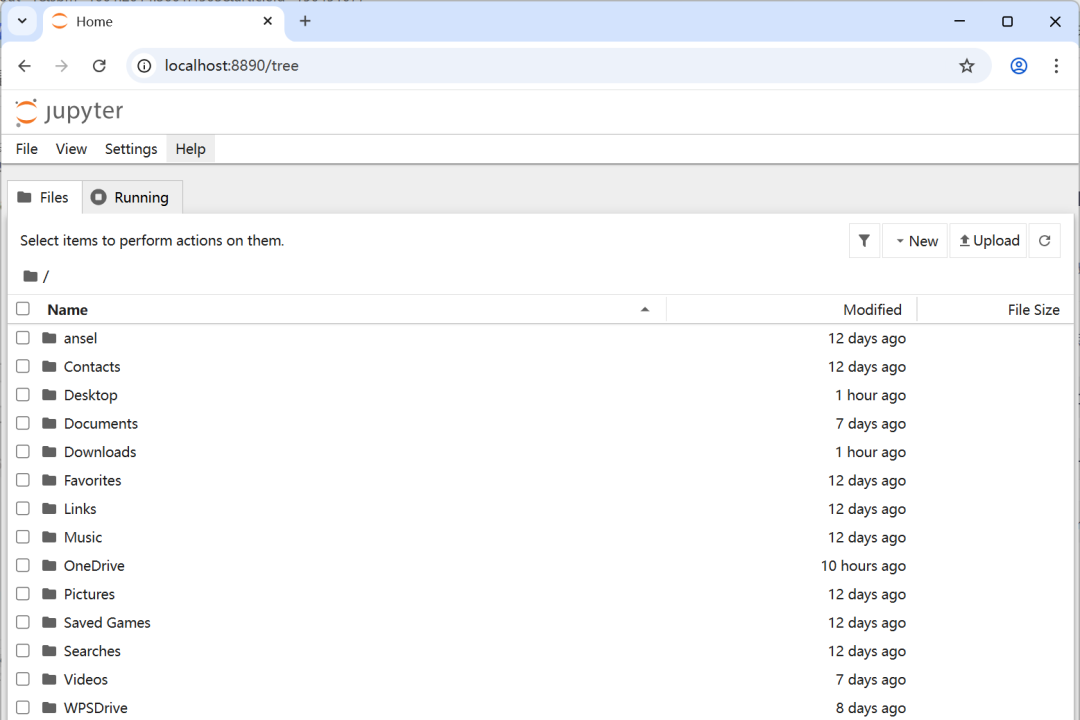Click the 'Select items to perform actions' text
Viewport: 1080px width, 720px height.
[x=152, y=240]
